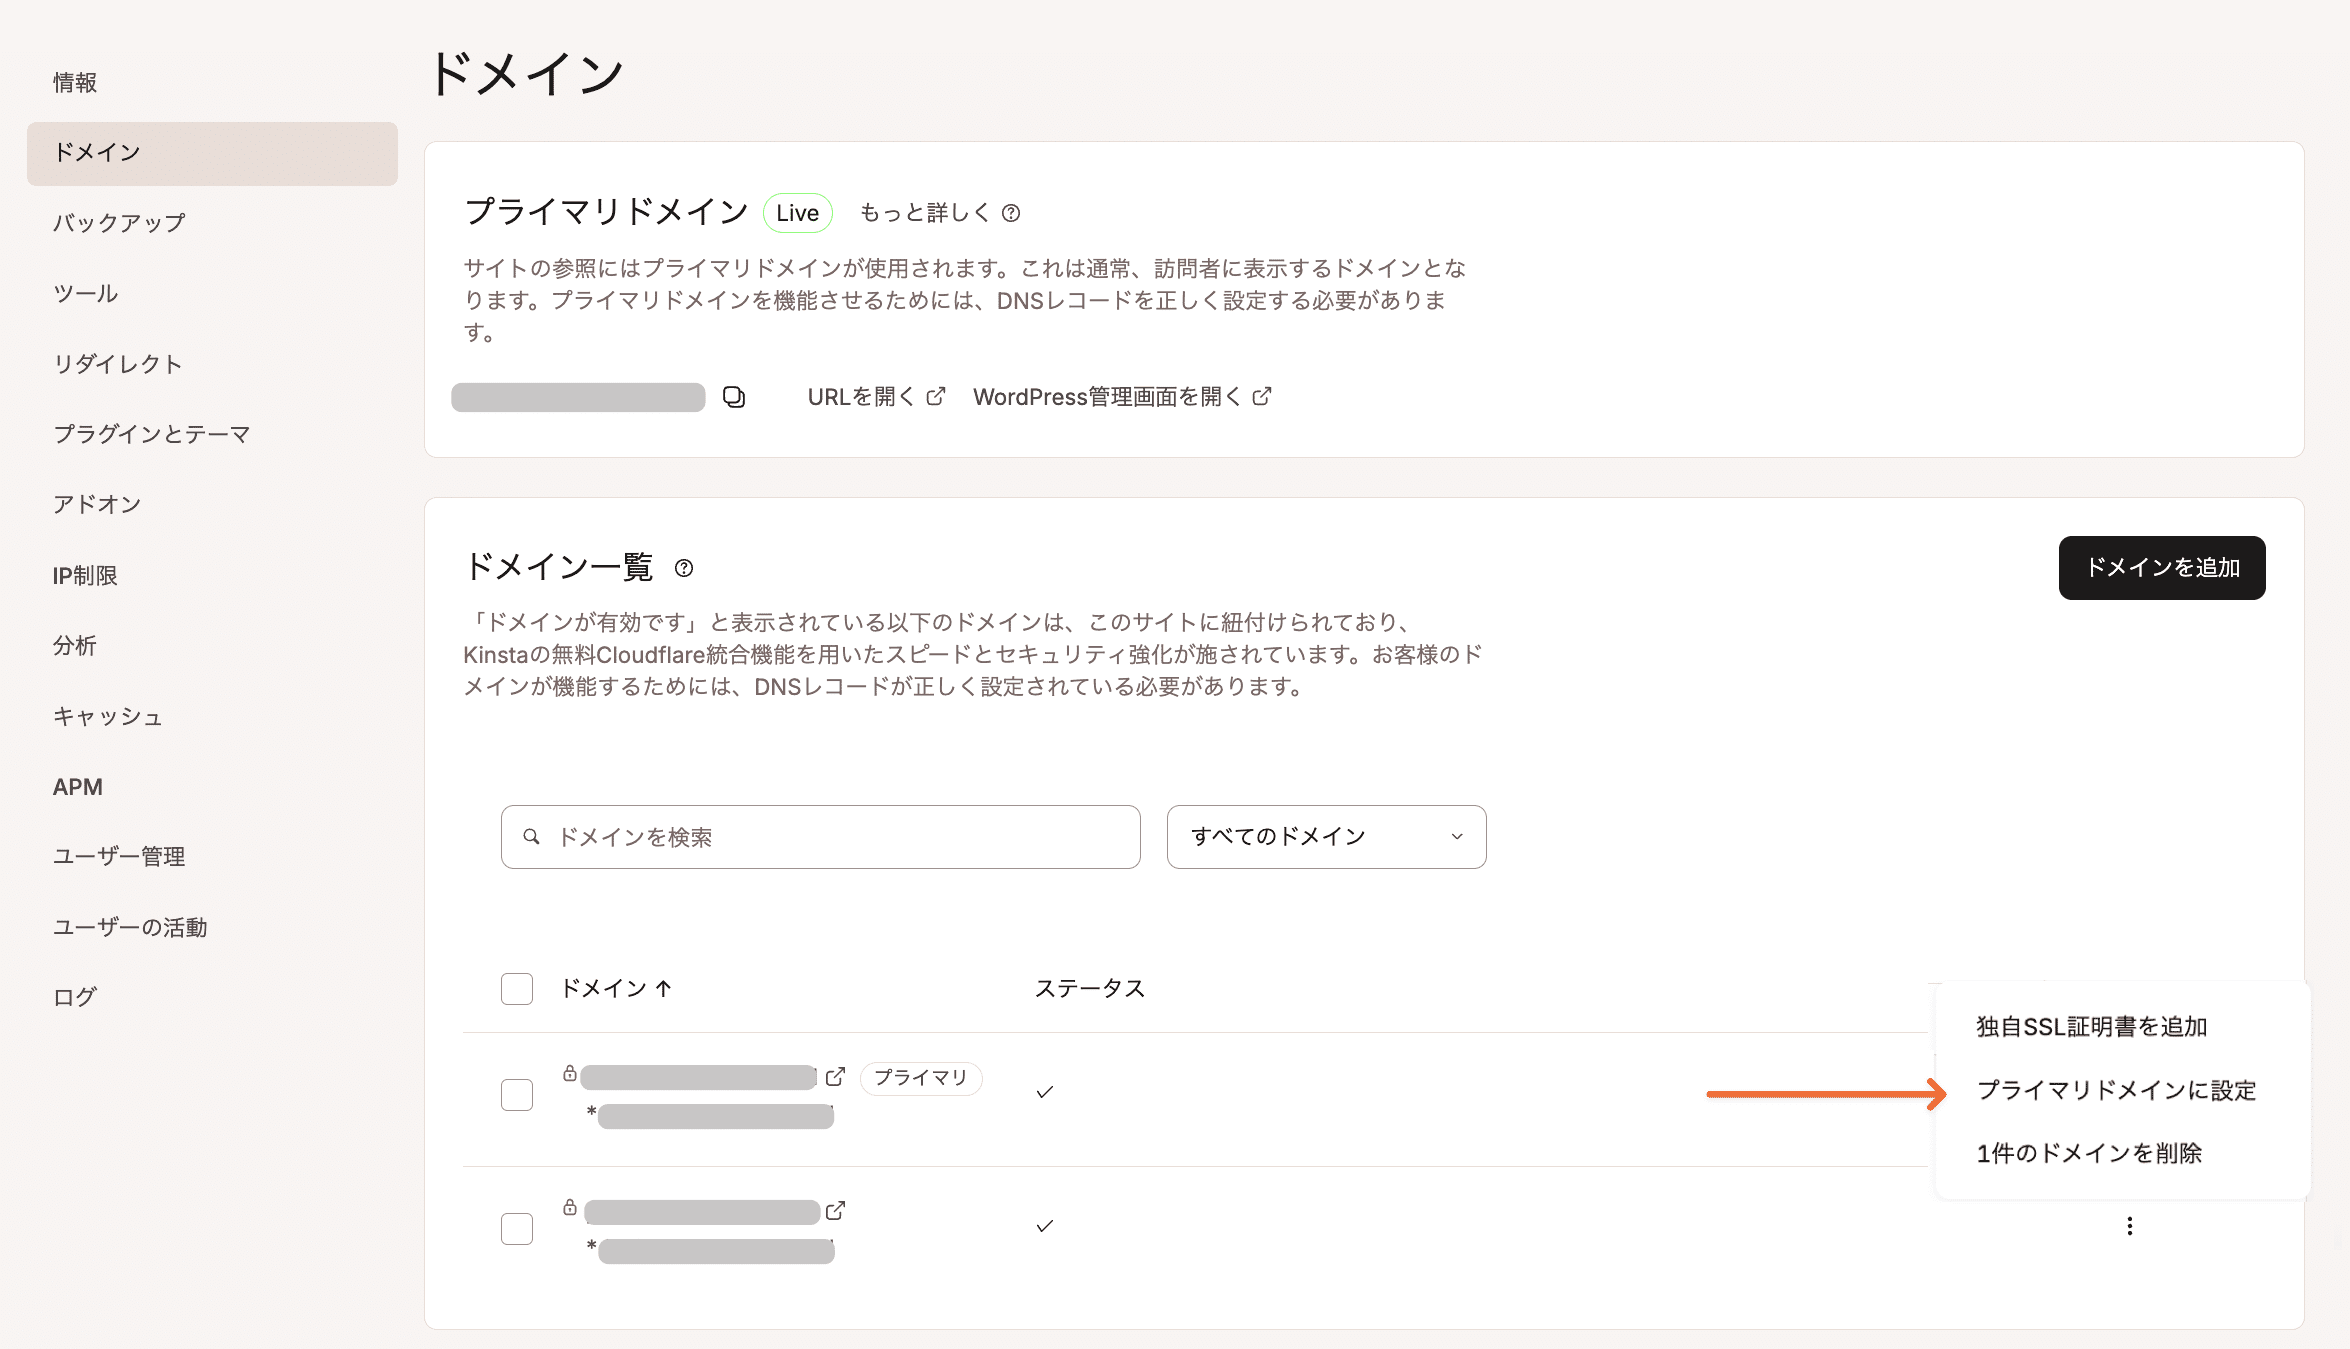Click the lock icon beside the second domain
Viewport: 2350px width, 1349px height.
(x=568, y=1211)
